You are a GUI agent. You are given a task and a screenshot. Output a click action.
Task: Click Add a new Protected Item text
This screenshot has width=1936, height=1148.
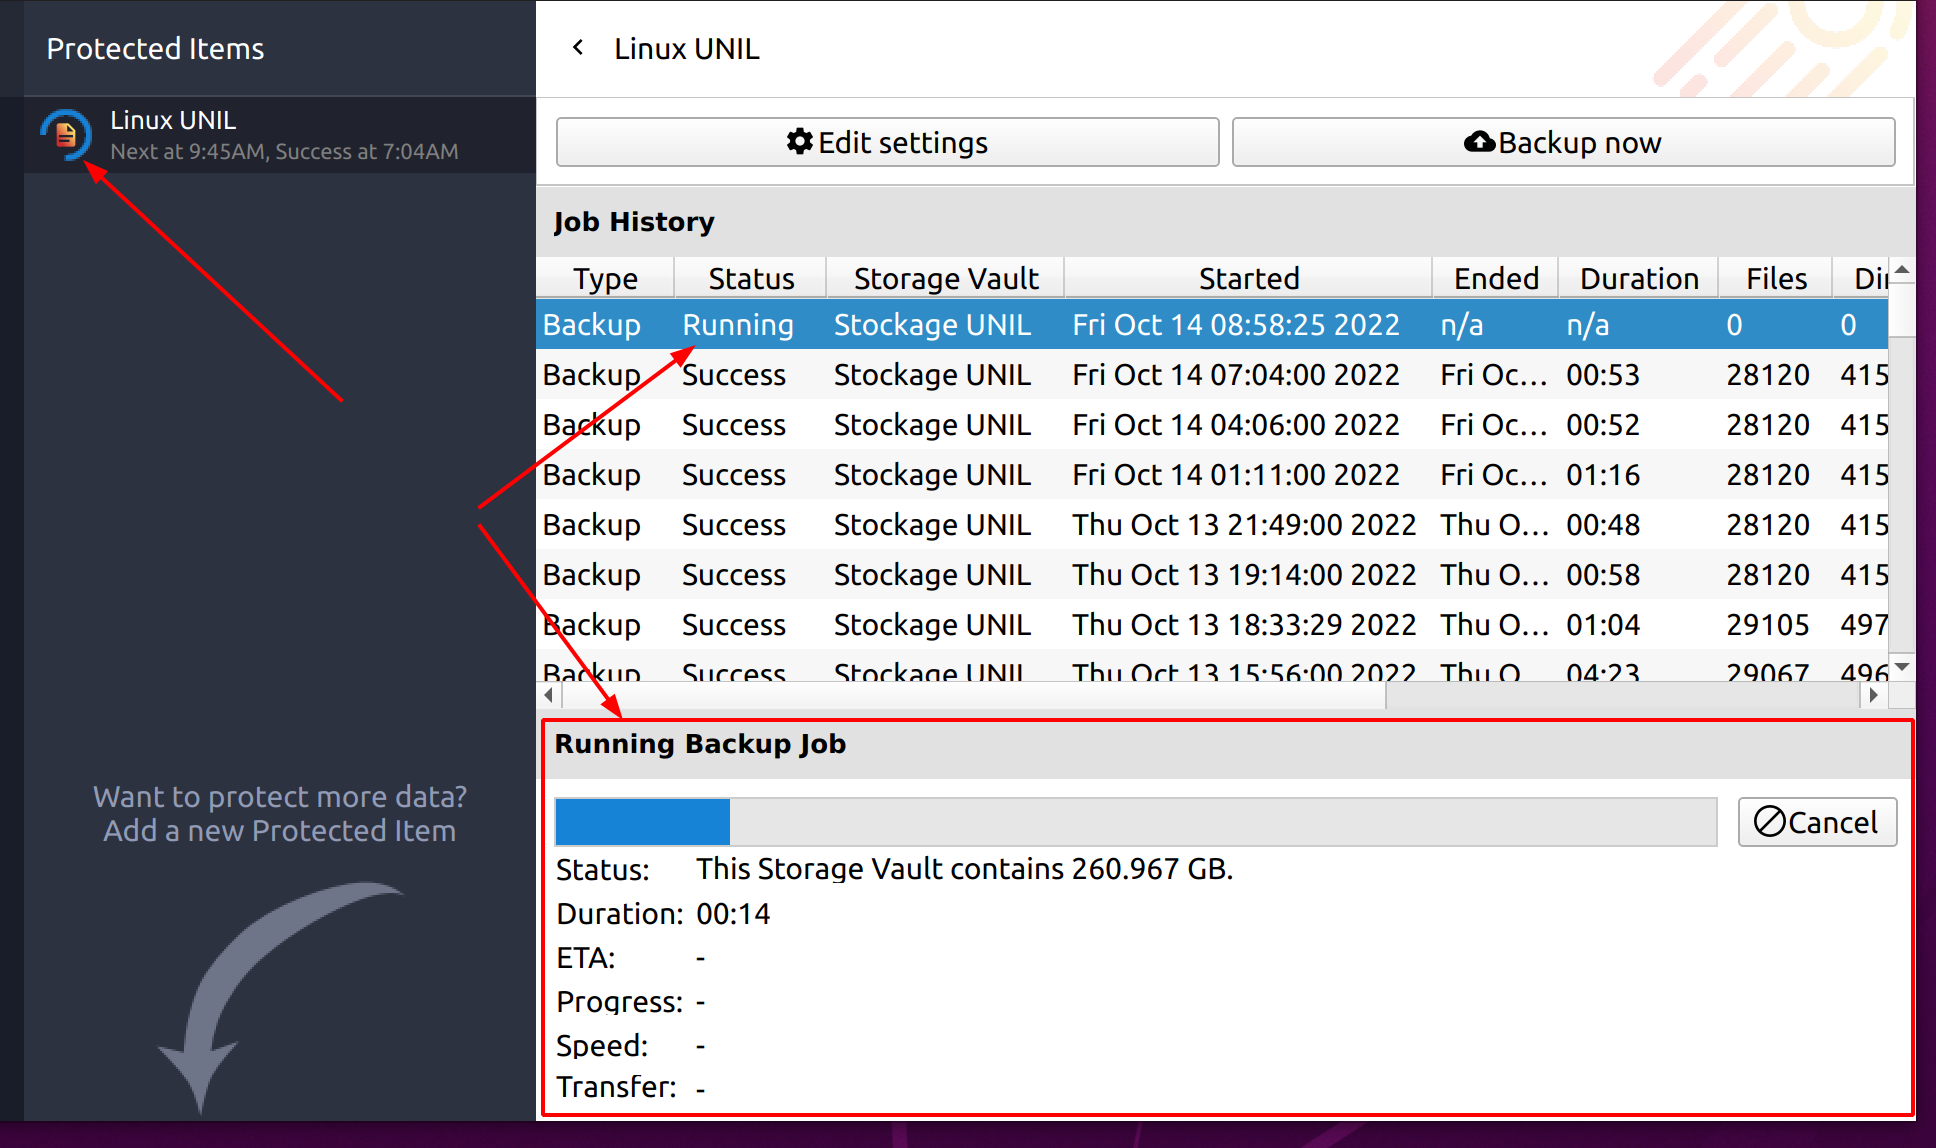click(x=279, y=831)
